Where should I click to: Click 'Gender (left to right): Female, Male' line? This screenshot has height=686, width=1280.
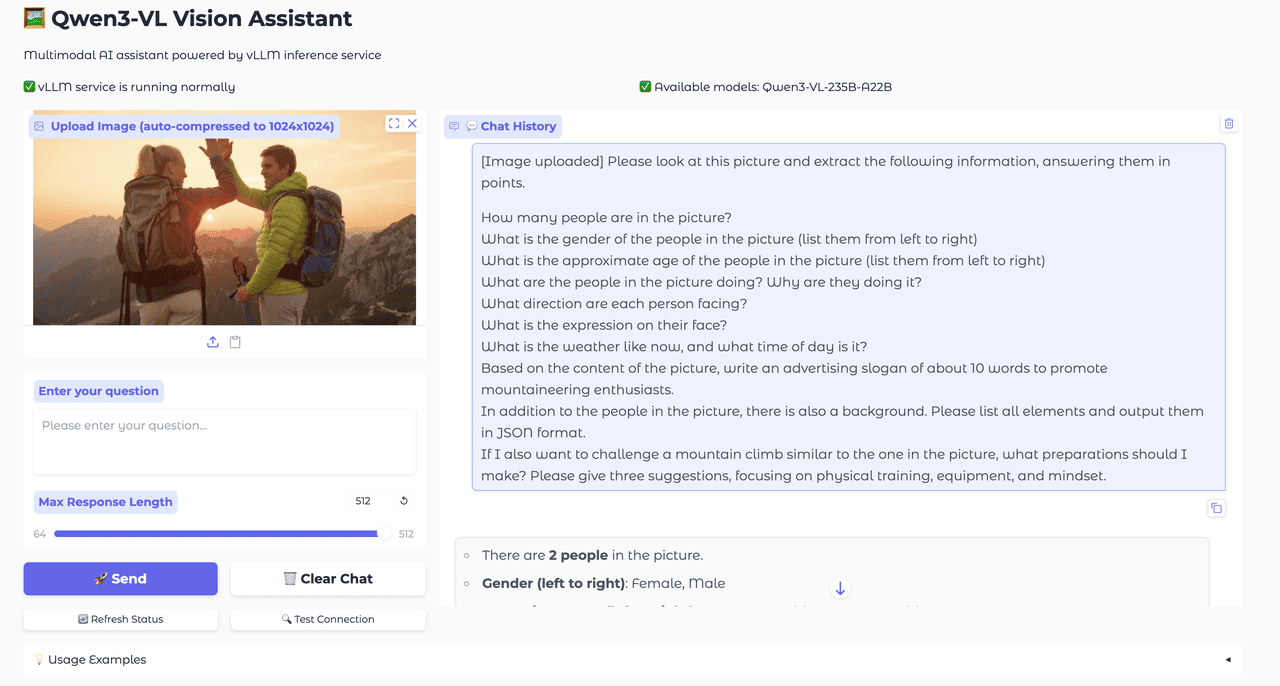[x=604, y=583]
